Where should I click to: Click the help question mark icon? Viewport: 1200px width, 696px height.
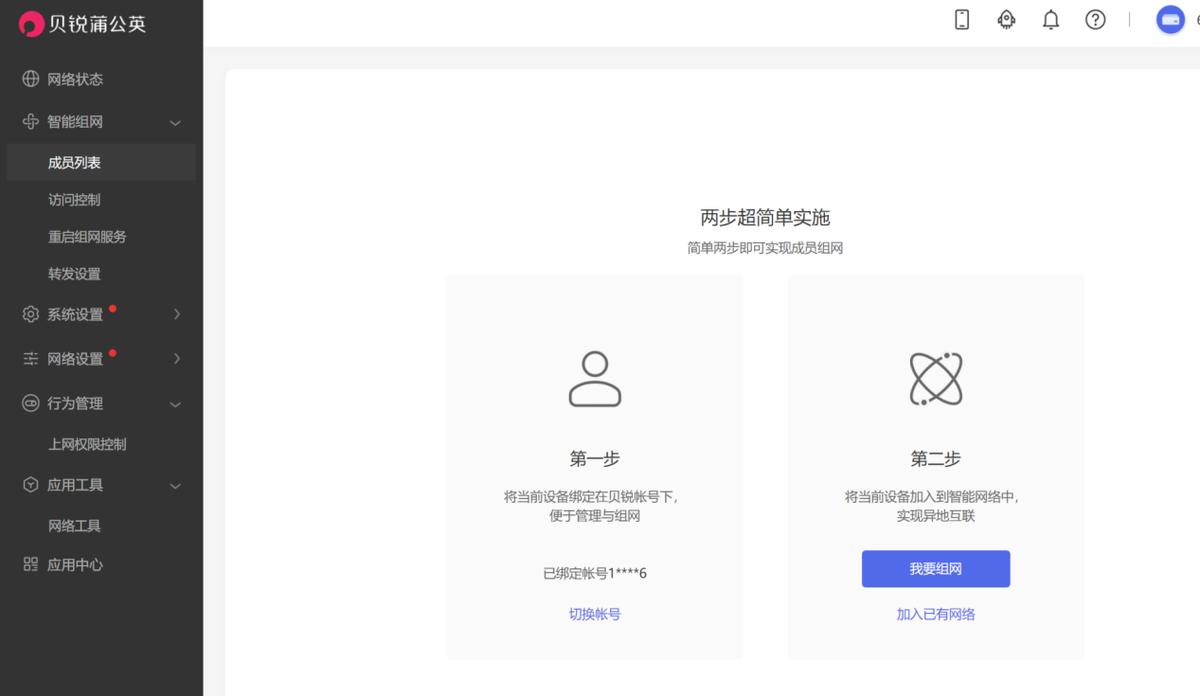point(1095,19)
